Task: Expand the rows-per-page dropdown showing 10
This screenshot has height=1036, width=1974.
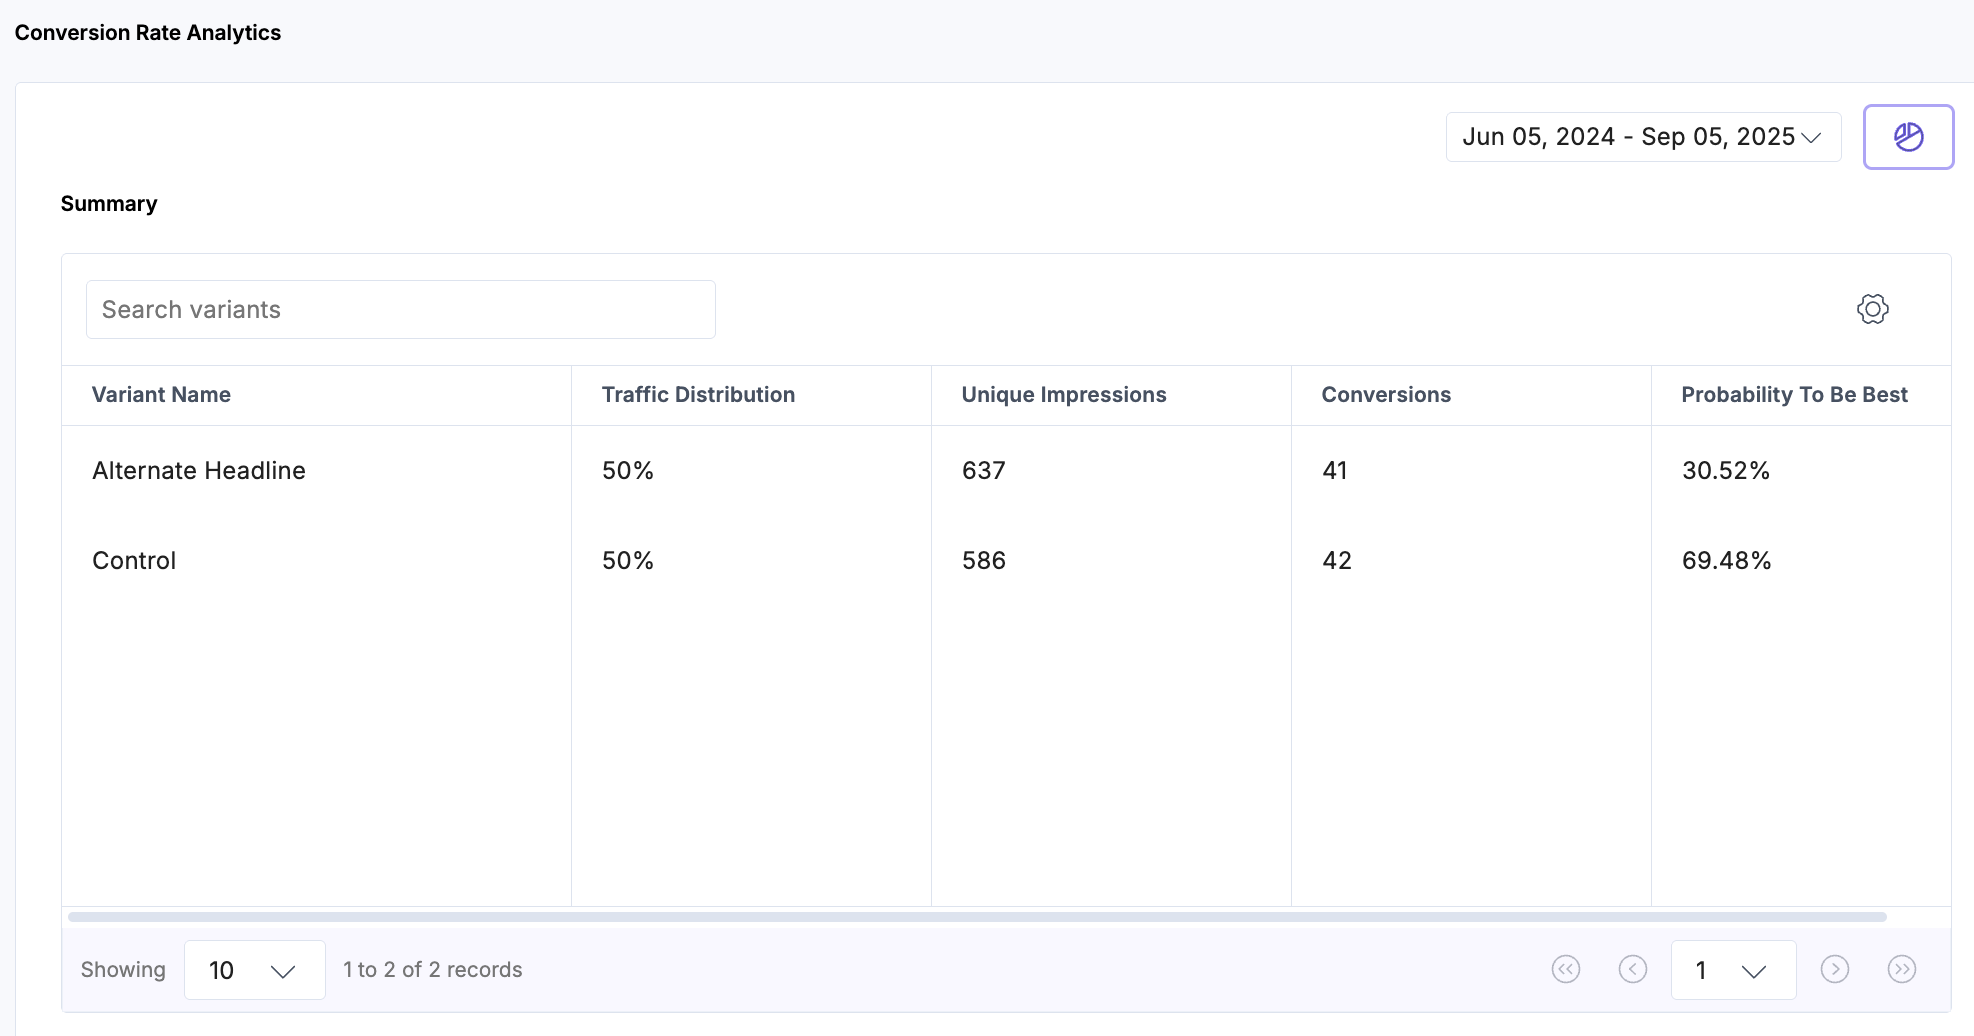Action: click(254, 970)
